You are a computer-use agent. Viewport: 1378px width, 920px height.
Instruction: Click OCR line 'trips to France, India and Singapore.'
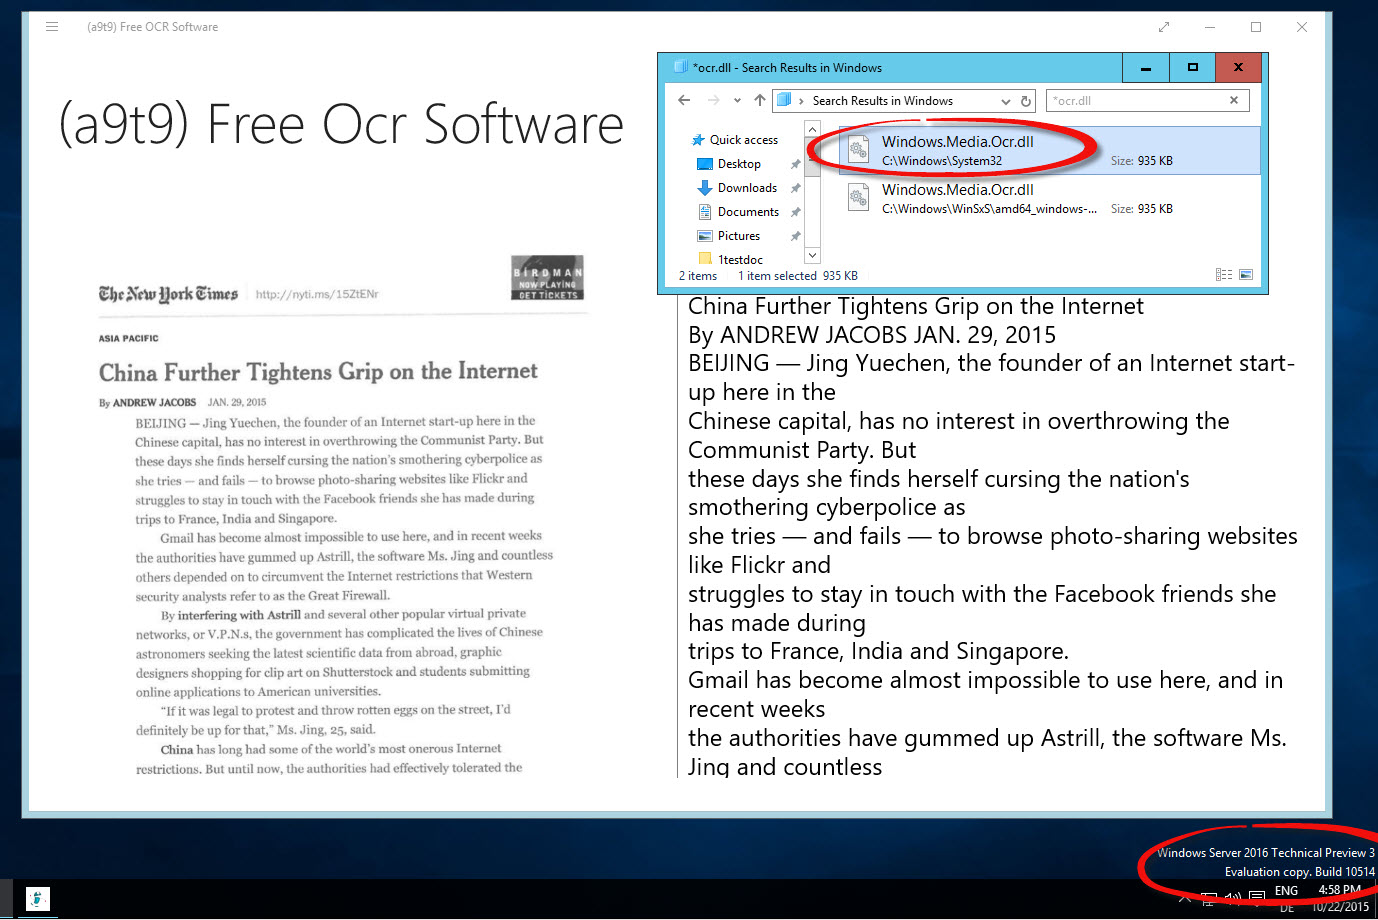pyautogui.click(x=878, y=652)
